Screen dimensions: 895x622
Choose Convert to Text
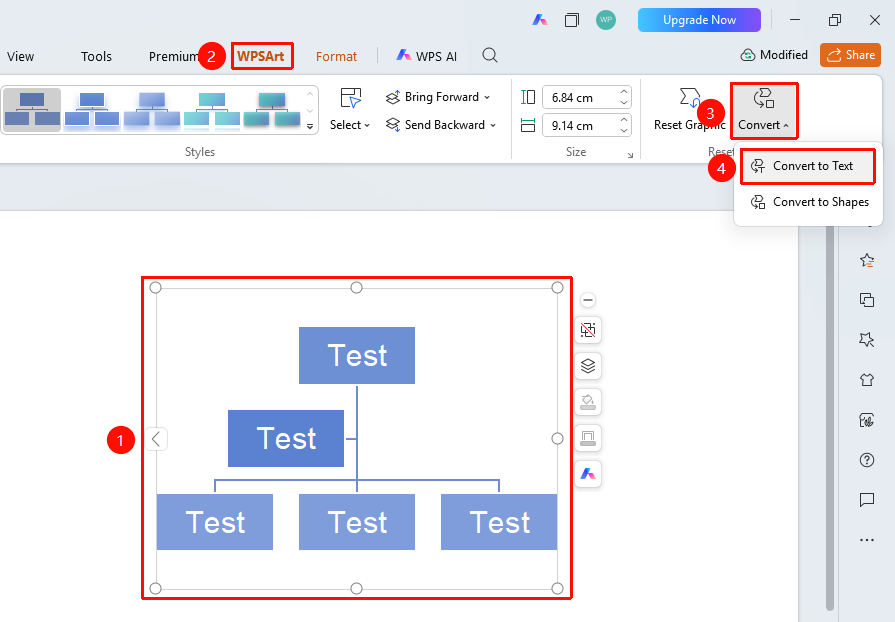[807, 166]
